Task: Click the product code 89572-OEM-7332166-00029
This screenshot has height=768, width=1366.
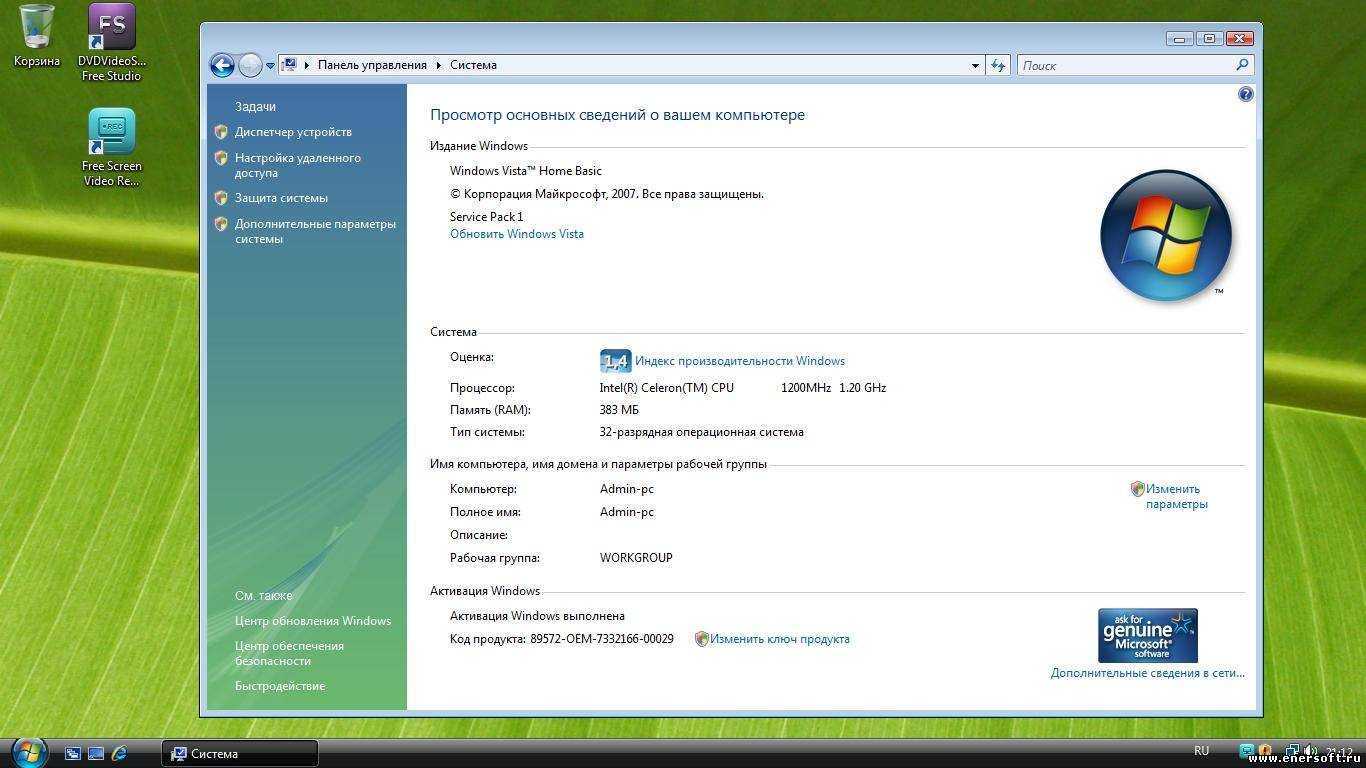Action: [602, 639]
